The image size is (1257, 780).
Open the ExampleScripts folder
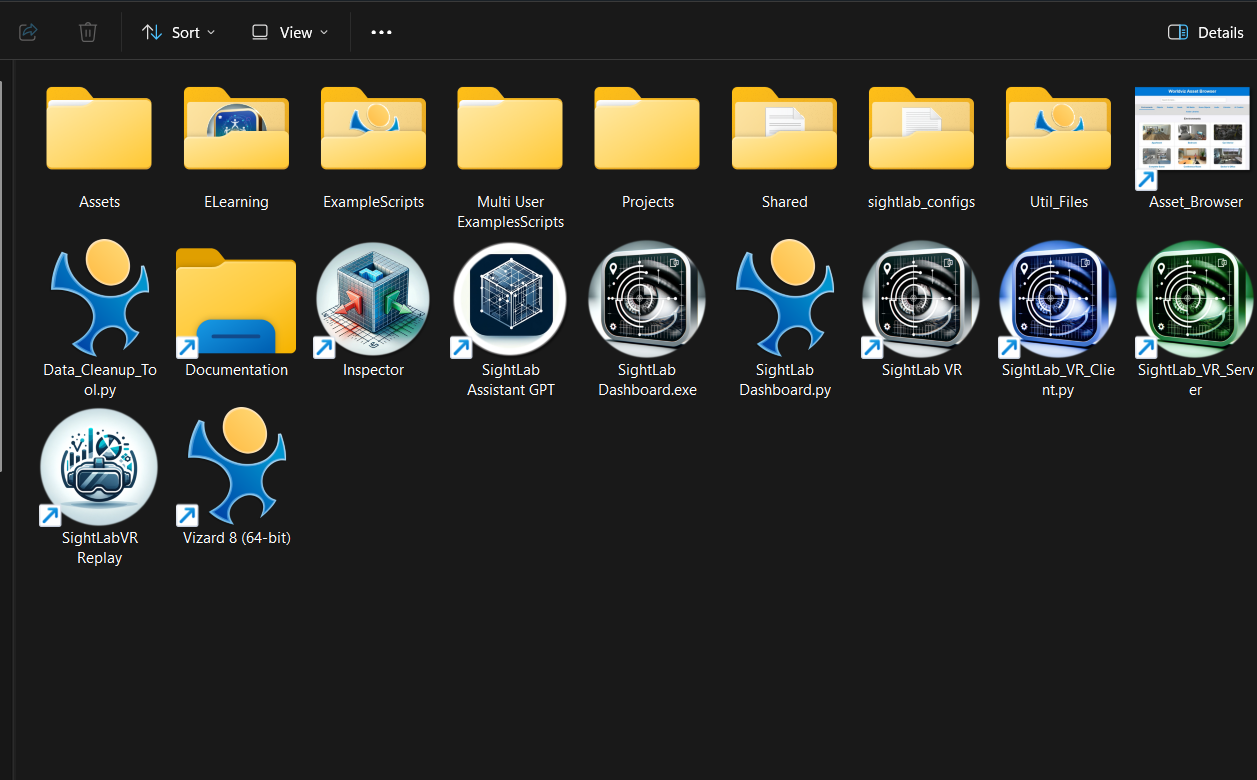tap(373, 130)
